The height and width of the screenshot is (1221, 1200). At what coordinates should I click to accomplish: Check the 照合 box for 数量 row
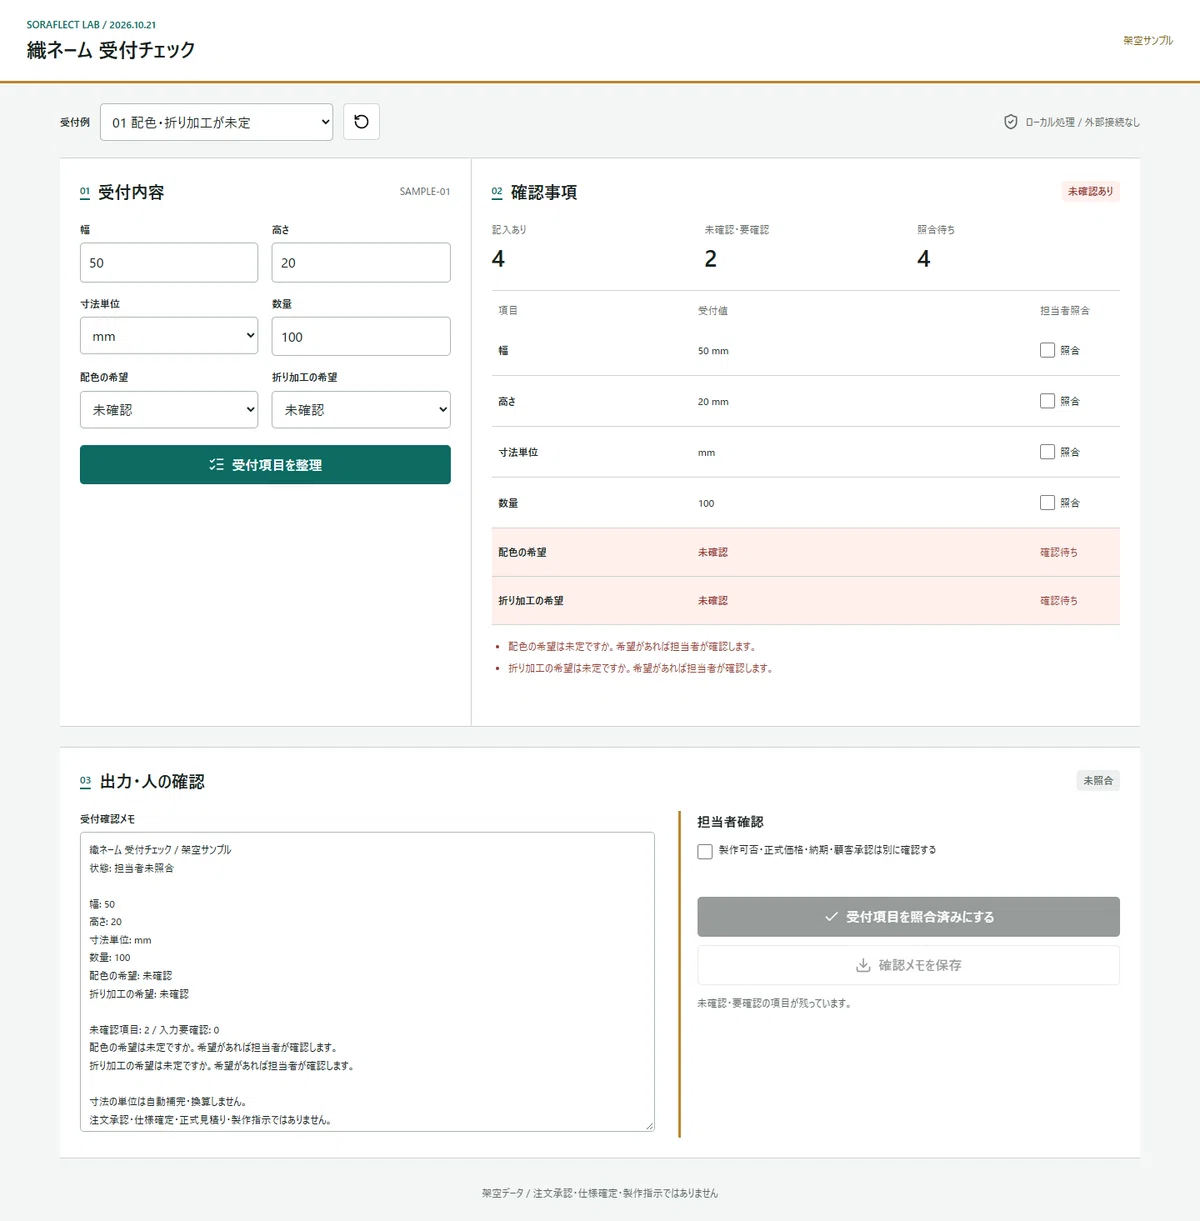pyautogui.click(x=1047, y=503)
